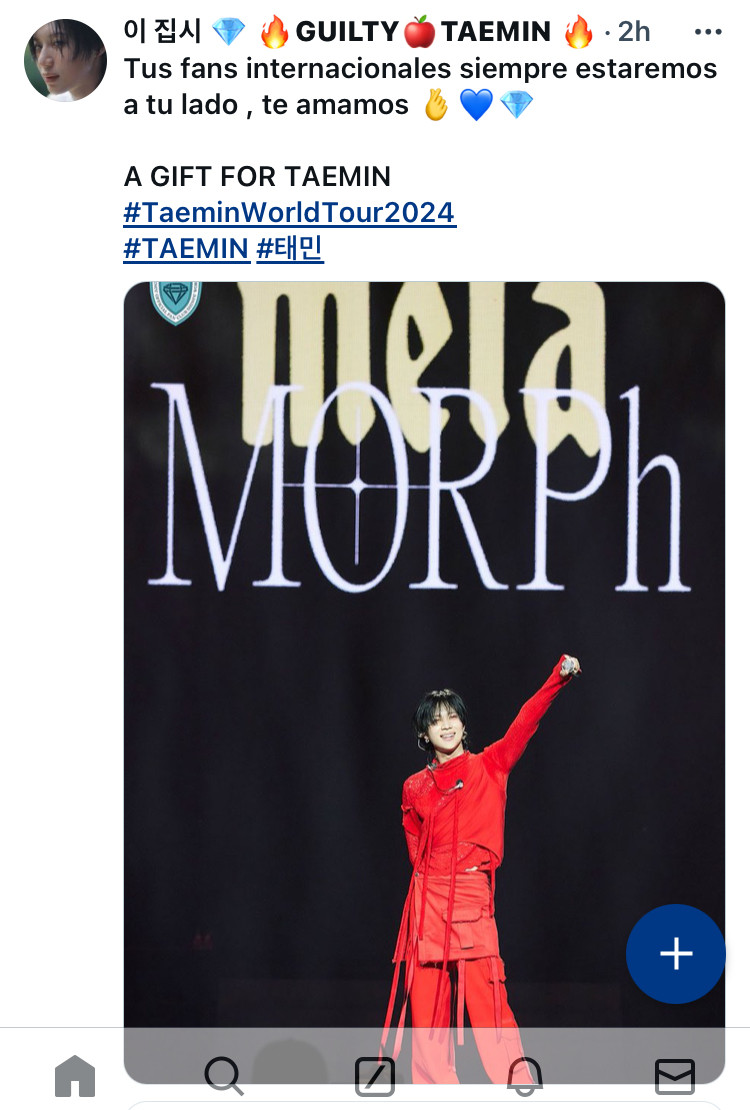This screenshot has width=750, height=1110.
Task: Tap the teal shield diamond badge on photo
Action: [176, 302]
